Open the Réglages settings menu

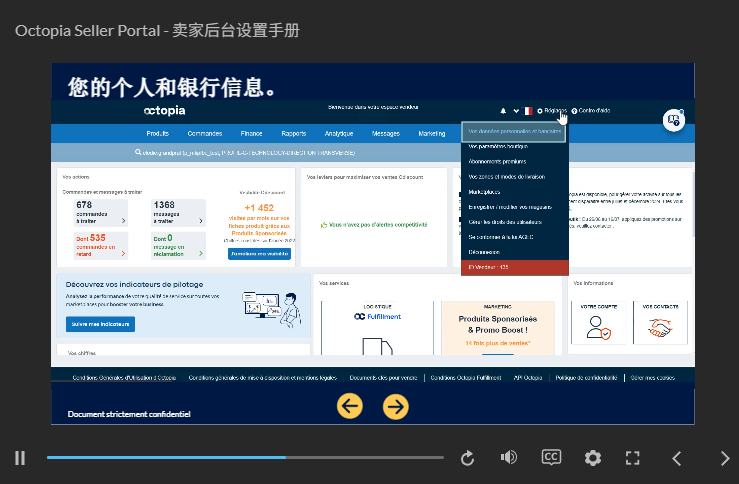[x=552, y=111]
